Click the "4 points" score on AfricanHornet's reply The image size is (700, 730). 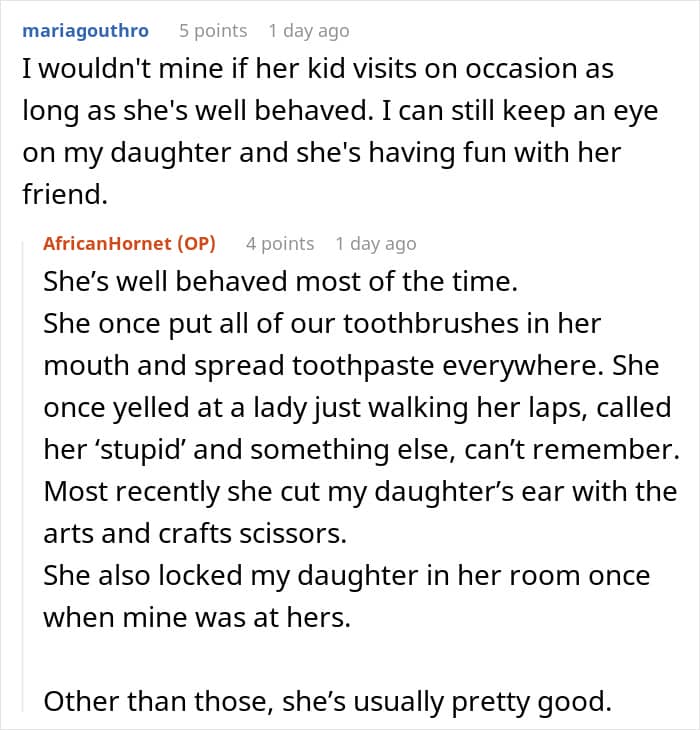coord(280,243)
